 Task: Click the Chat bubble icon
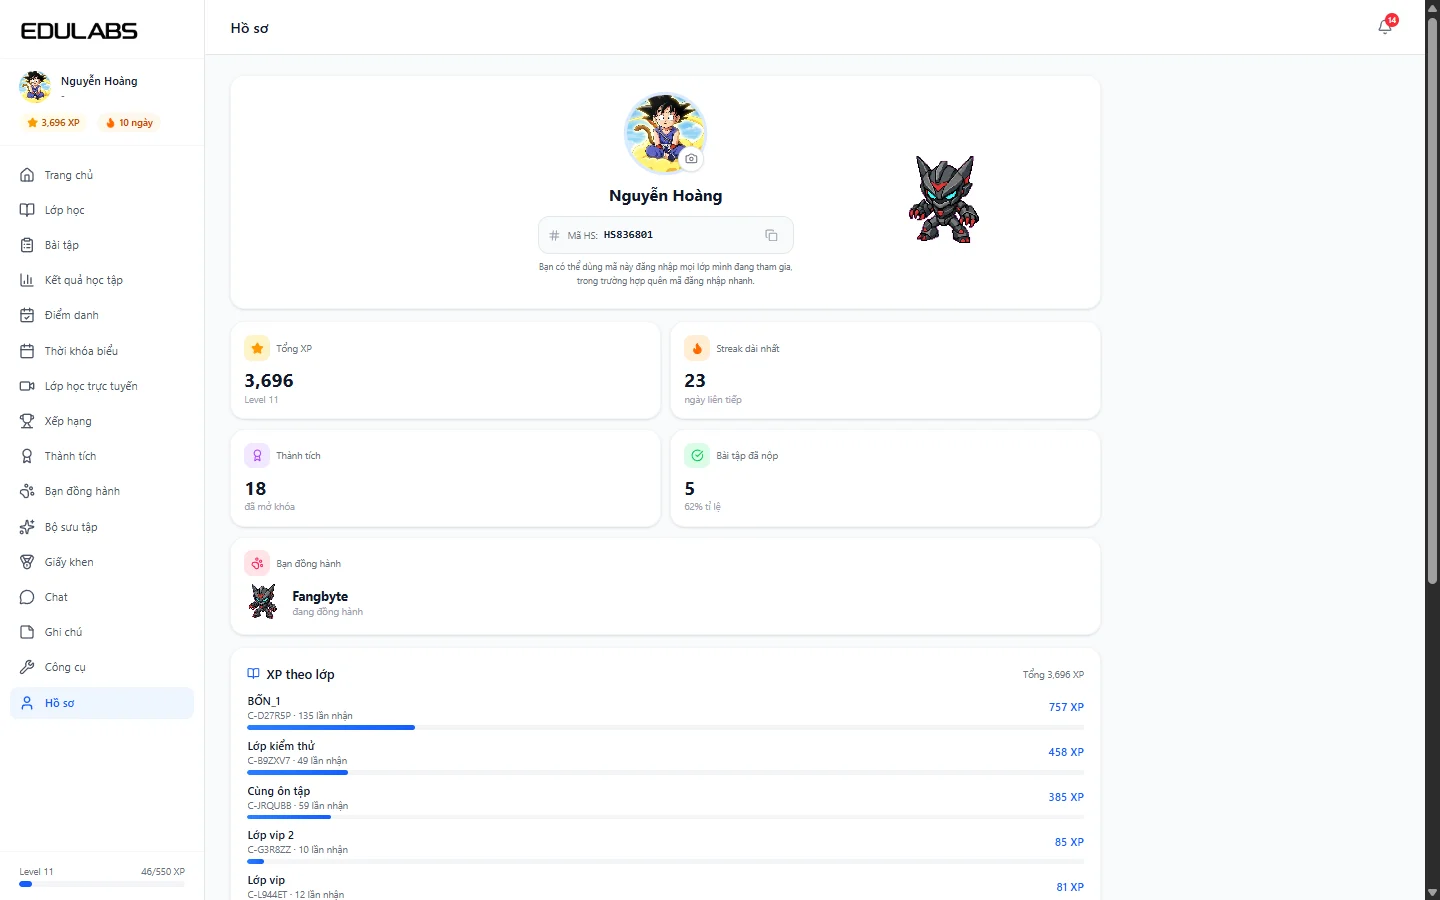pyautogui.click(x=27, y=597)
